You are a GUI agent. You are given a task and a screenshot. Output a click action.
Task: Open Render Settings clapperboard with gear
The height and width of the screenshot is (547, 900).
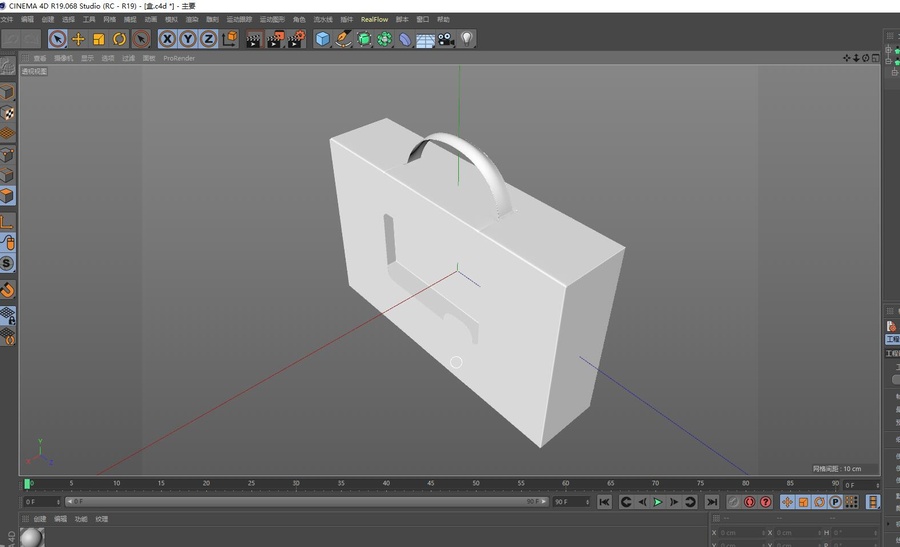pos(297,39)
